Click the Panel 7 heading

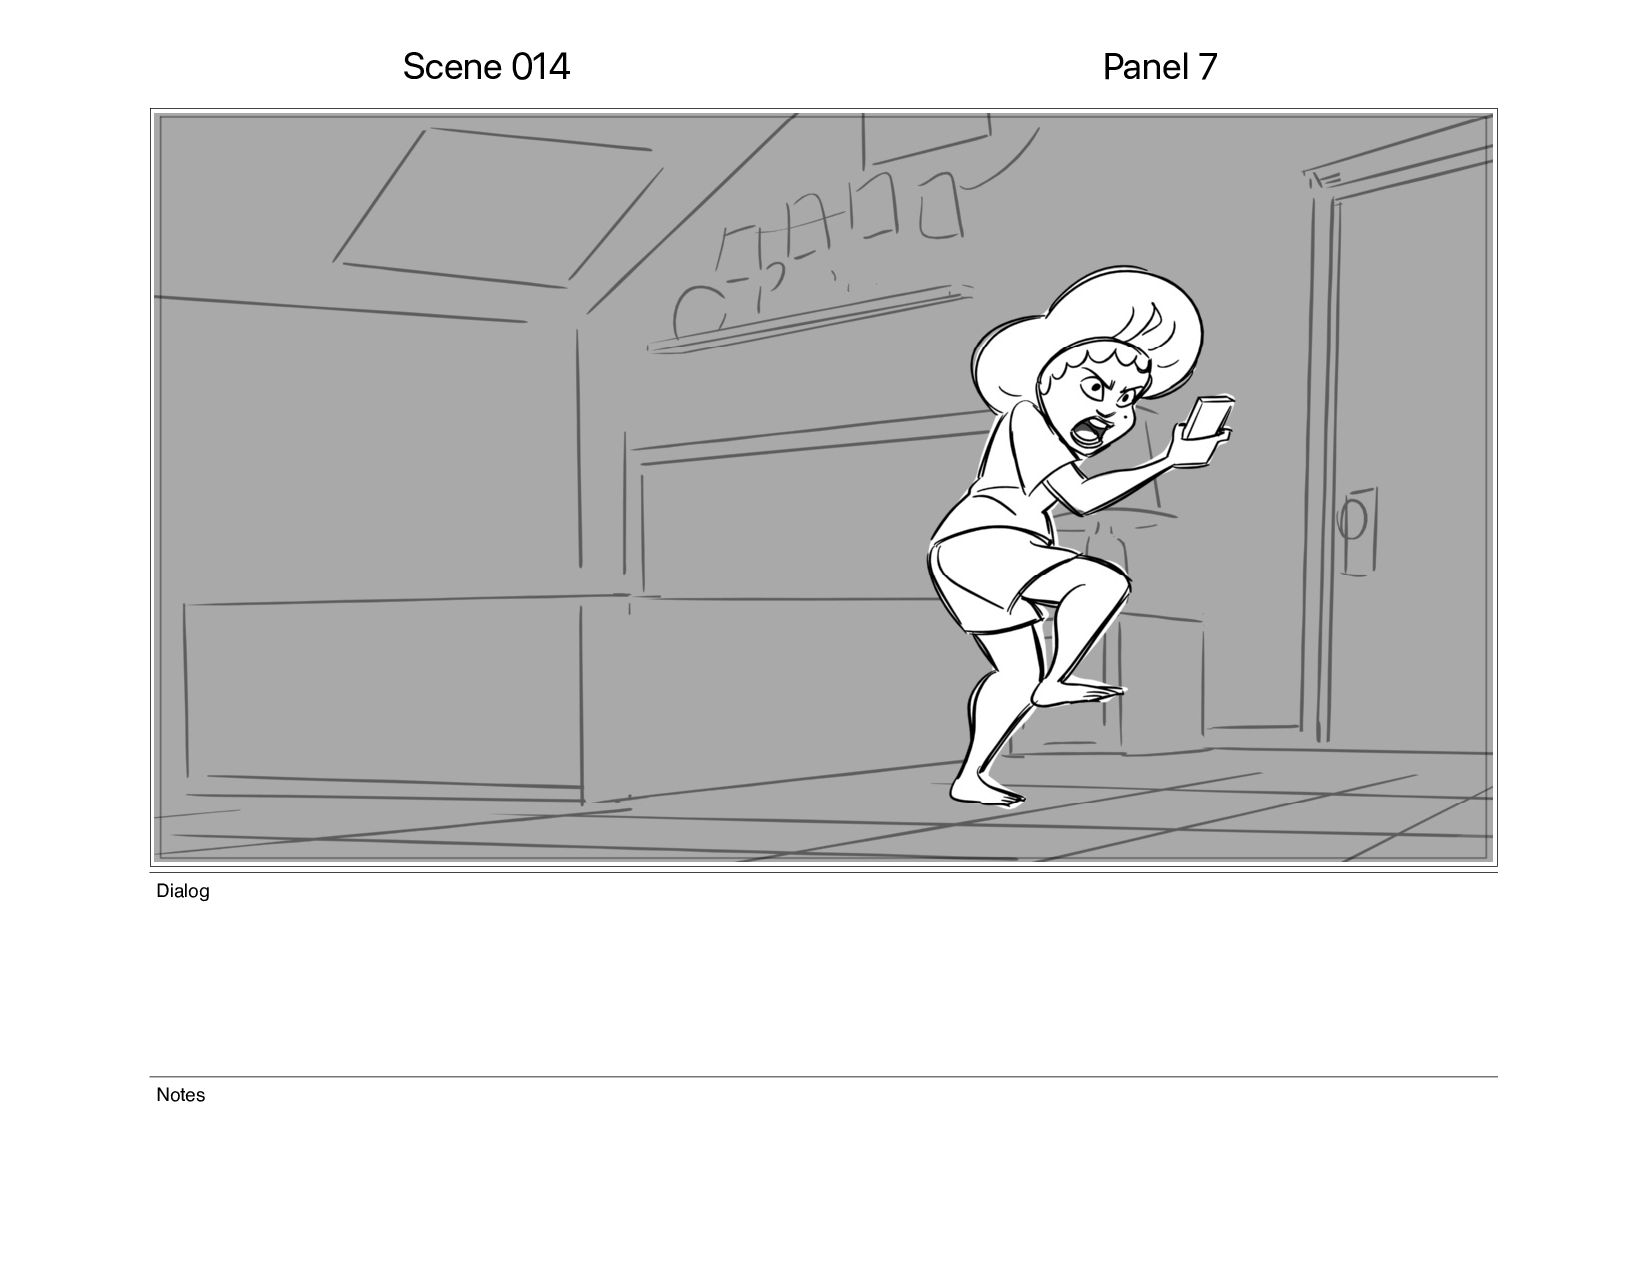tap(1159, 67)
